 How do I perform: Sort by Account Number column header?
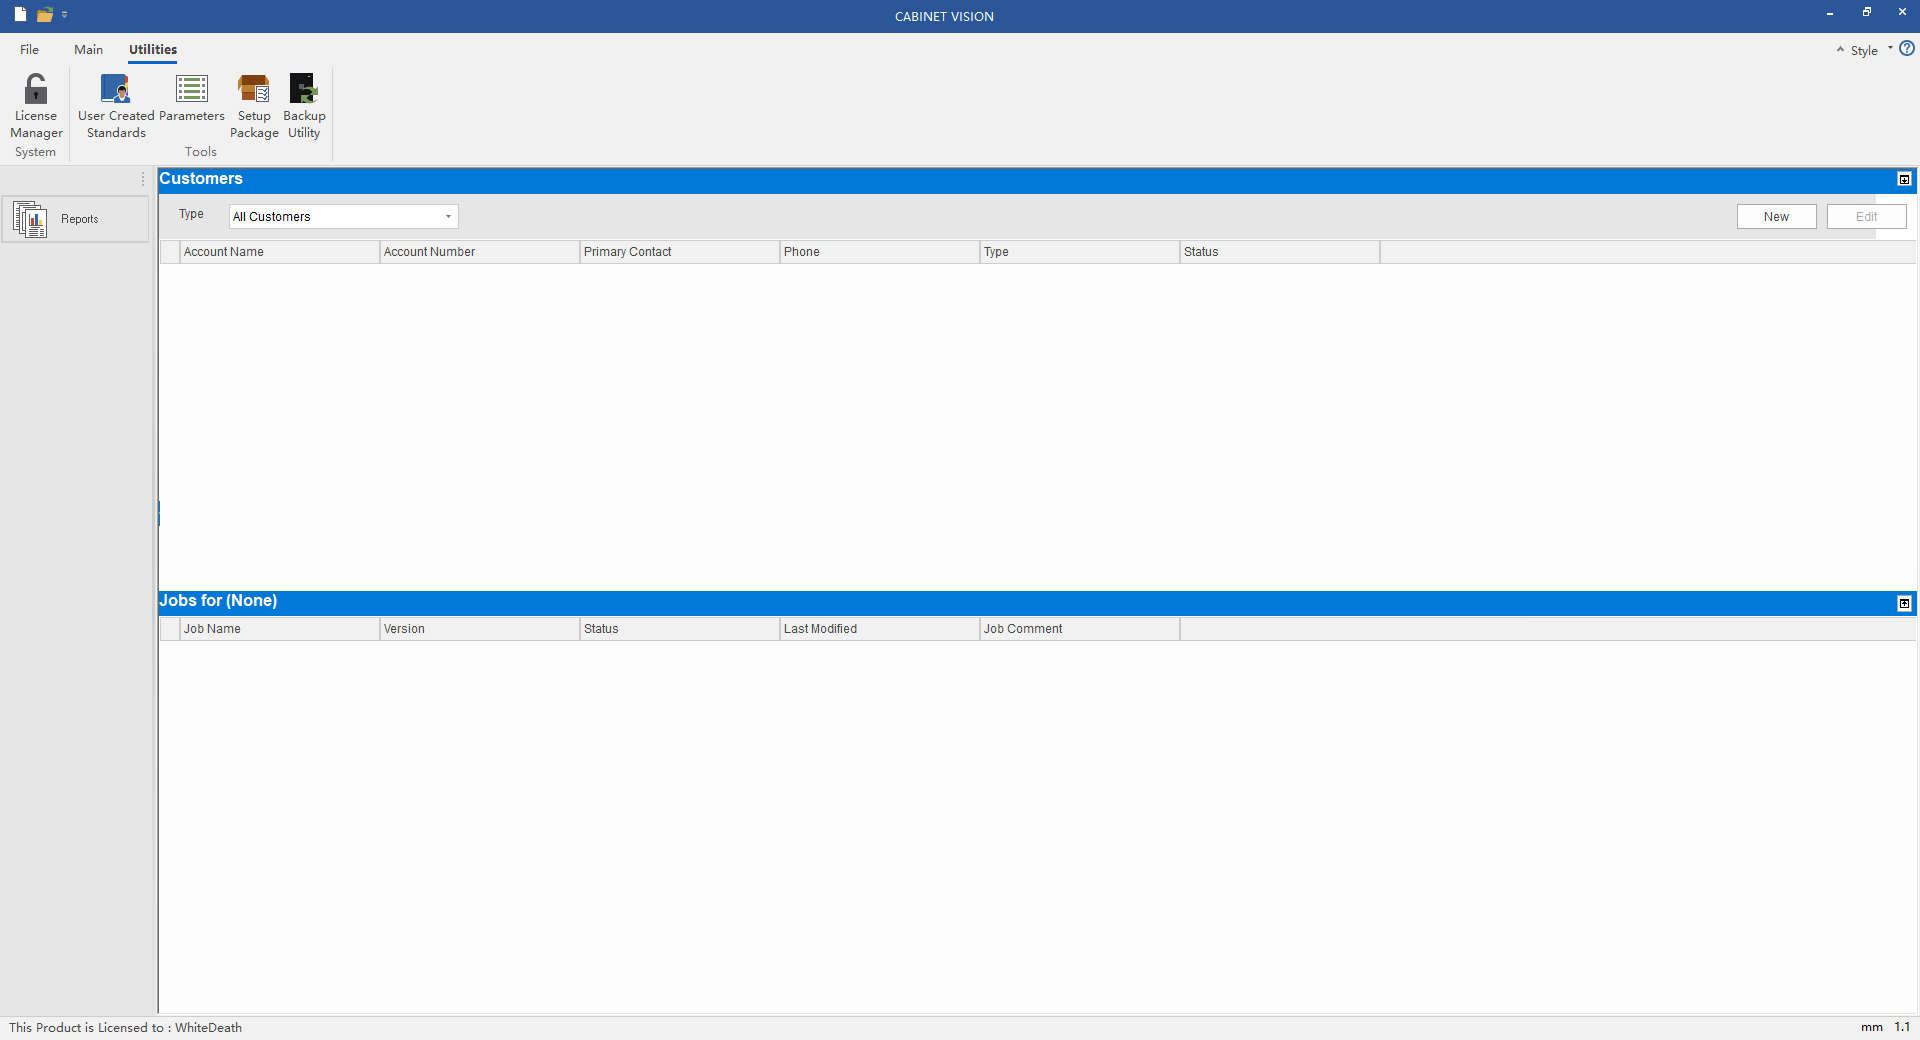click(x=480, y=252)
